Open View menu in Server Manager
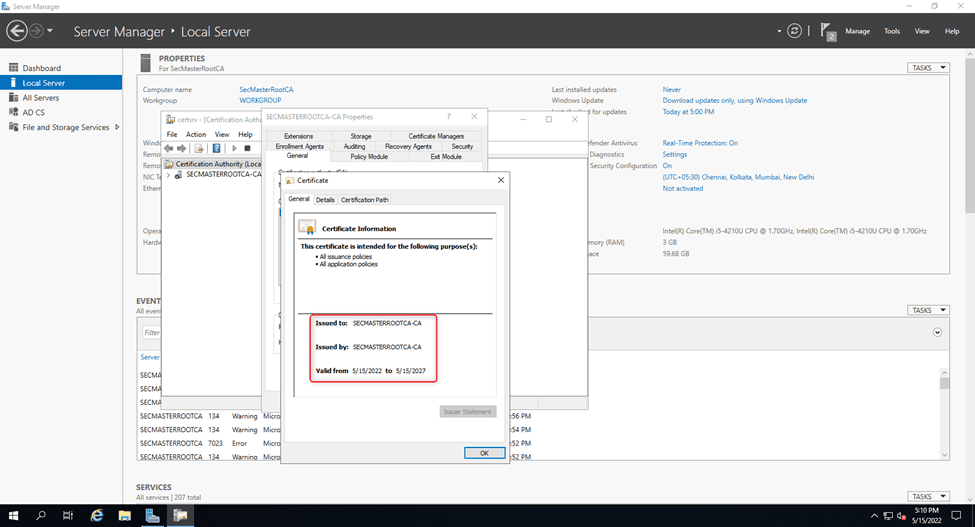 pos(922,31)
